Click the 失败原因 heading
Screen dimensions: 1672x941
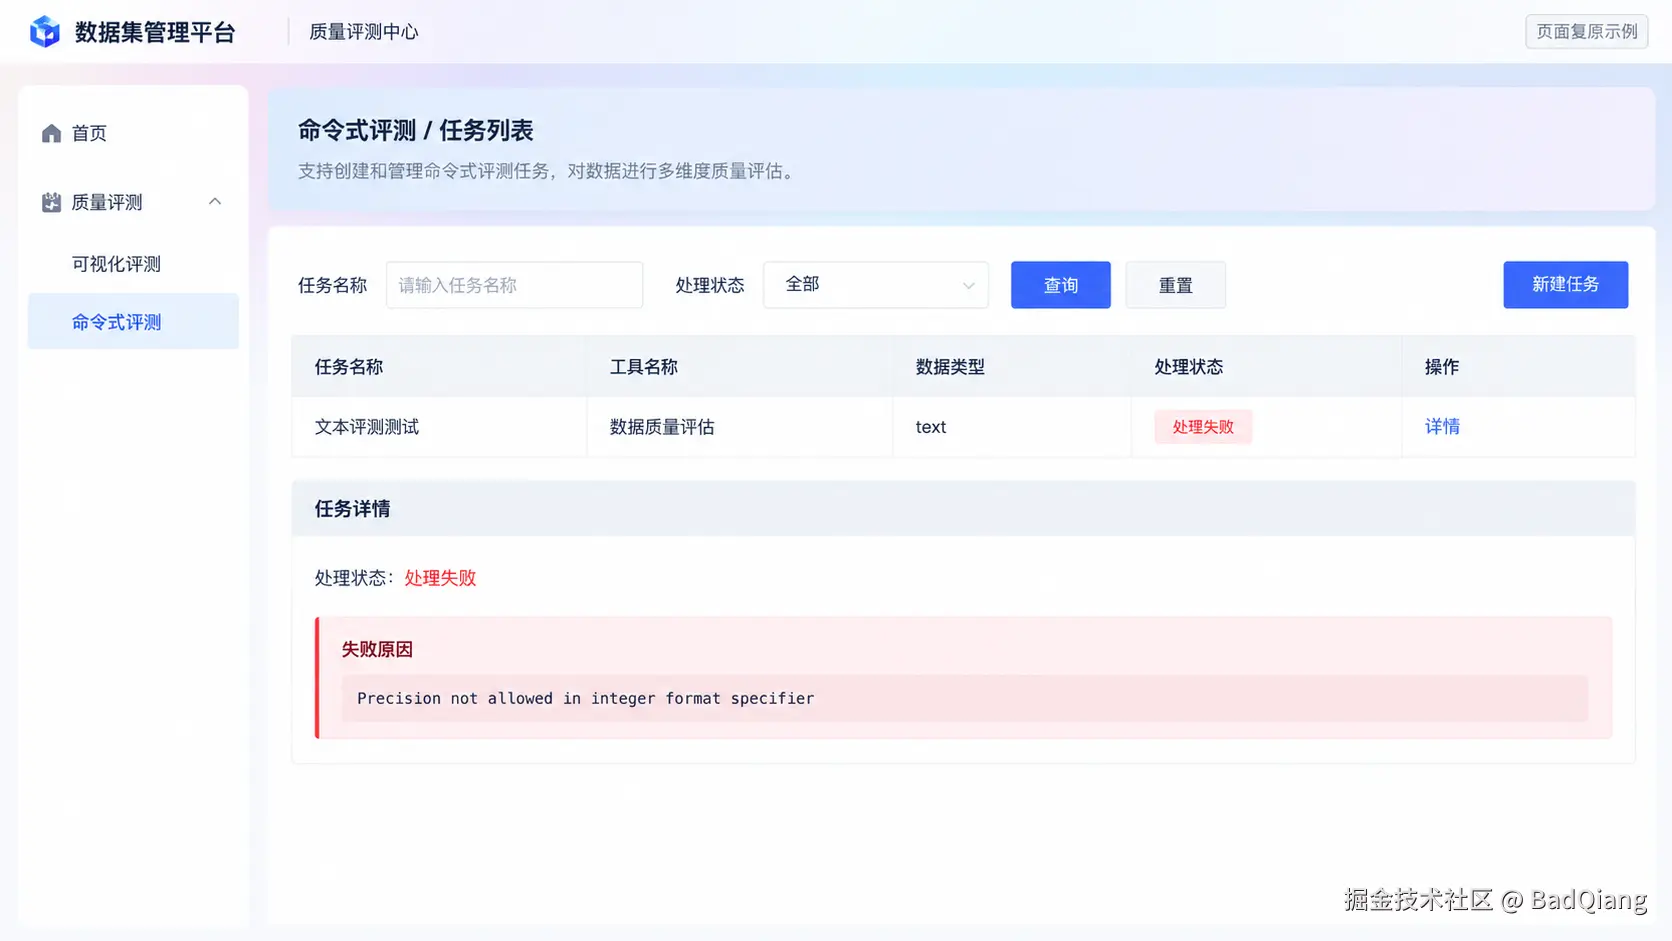click(x=377, y=649)
